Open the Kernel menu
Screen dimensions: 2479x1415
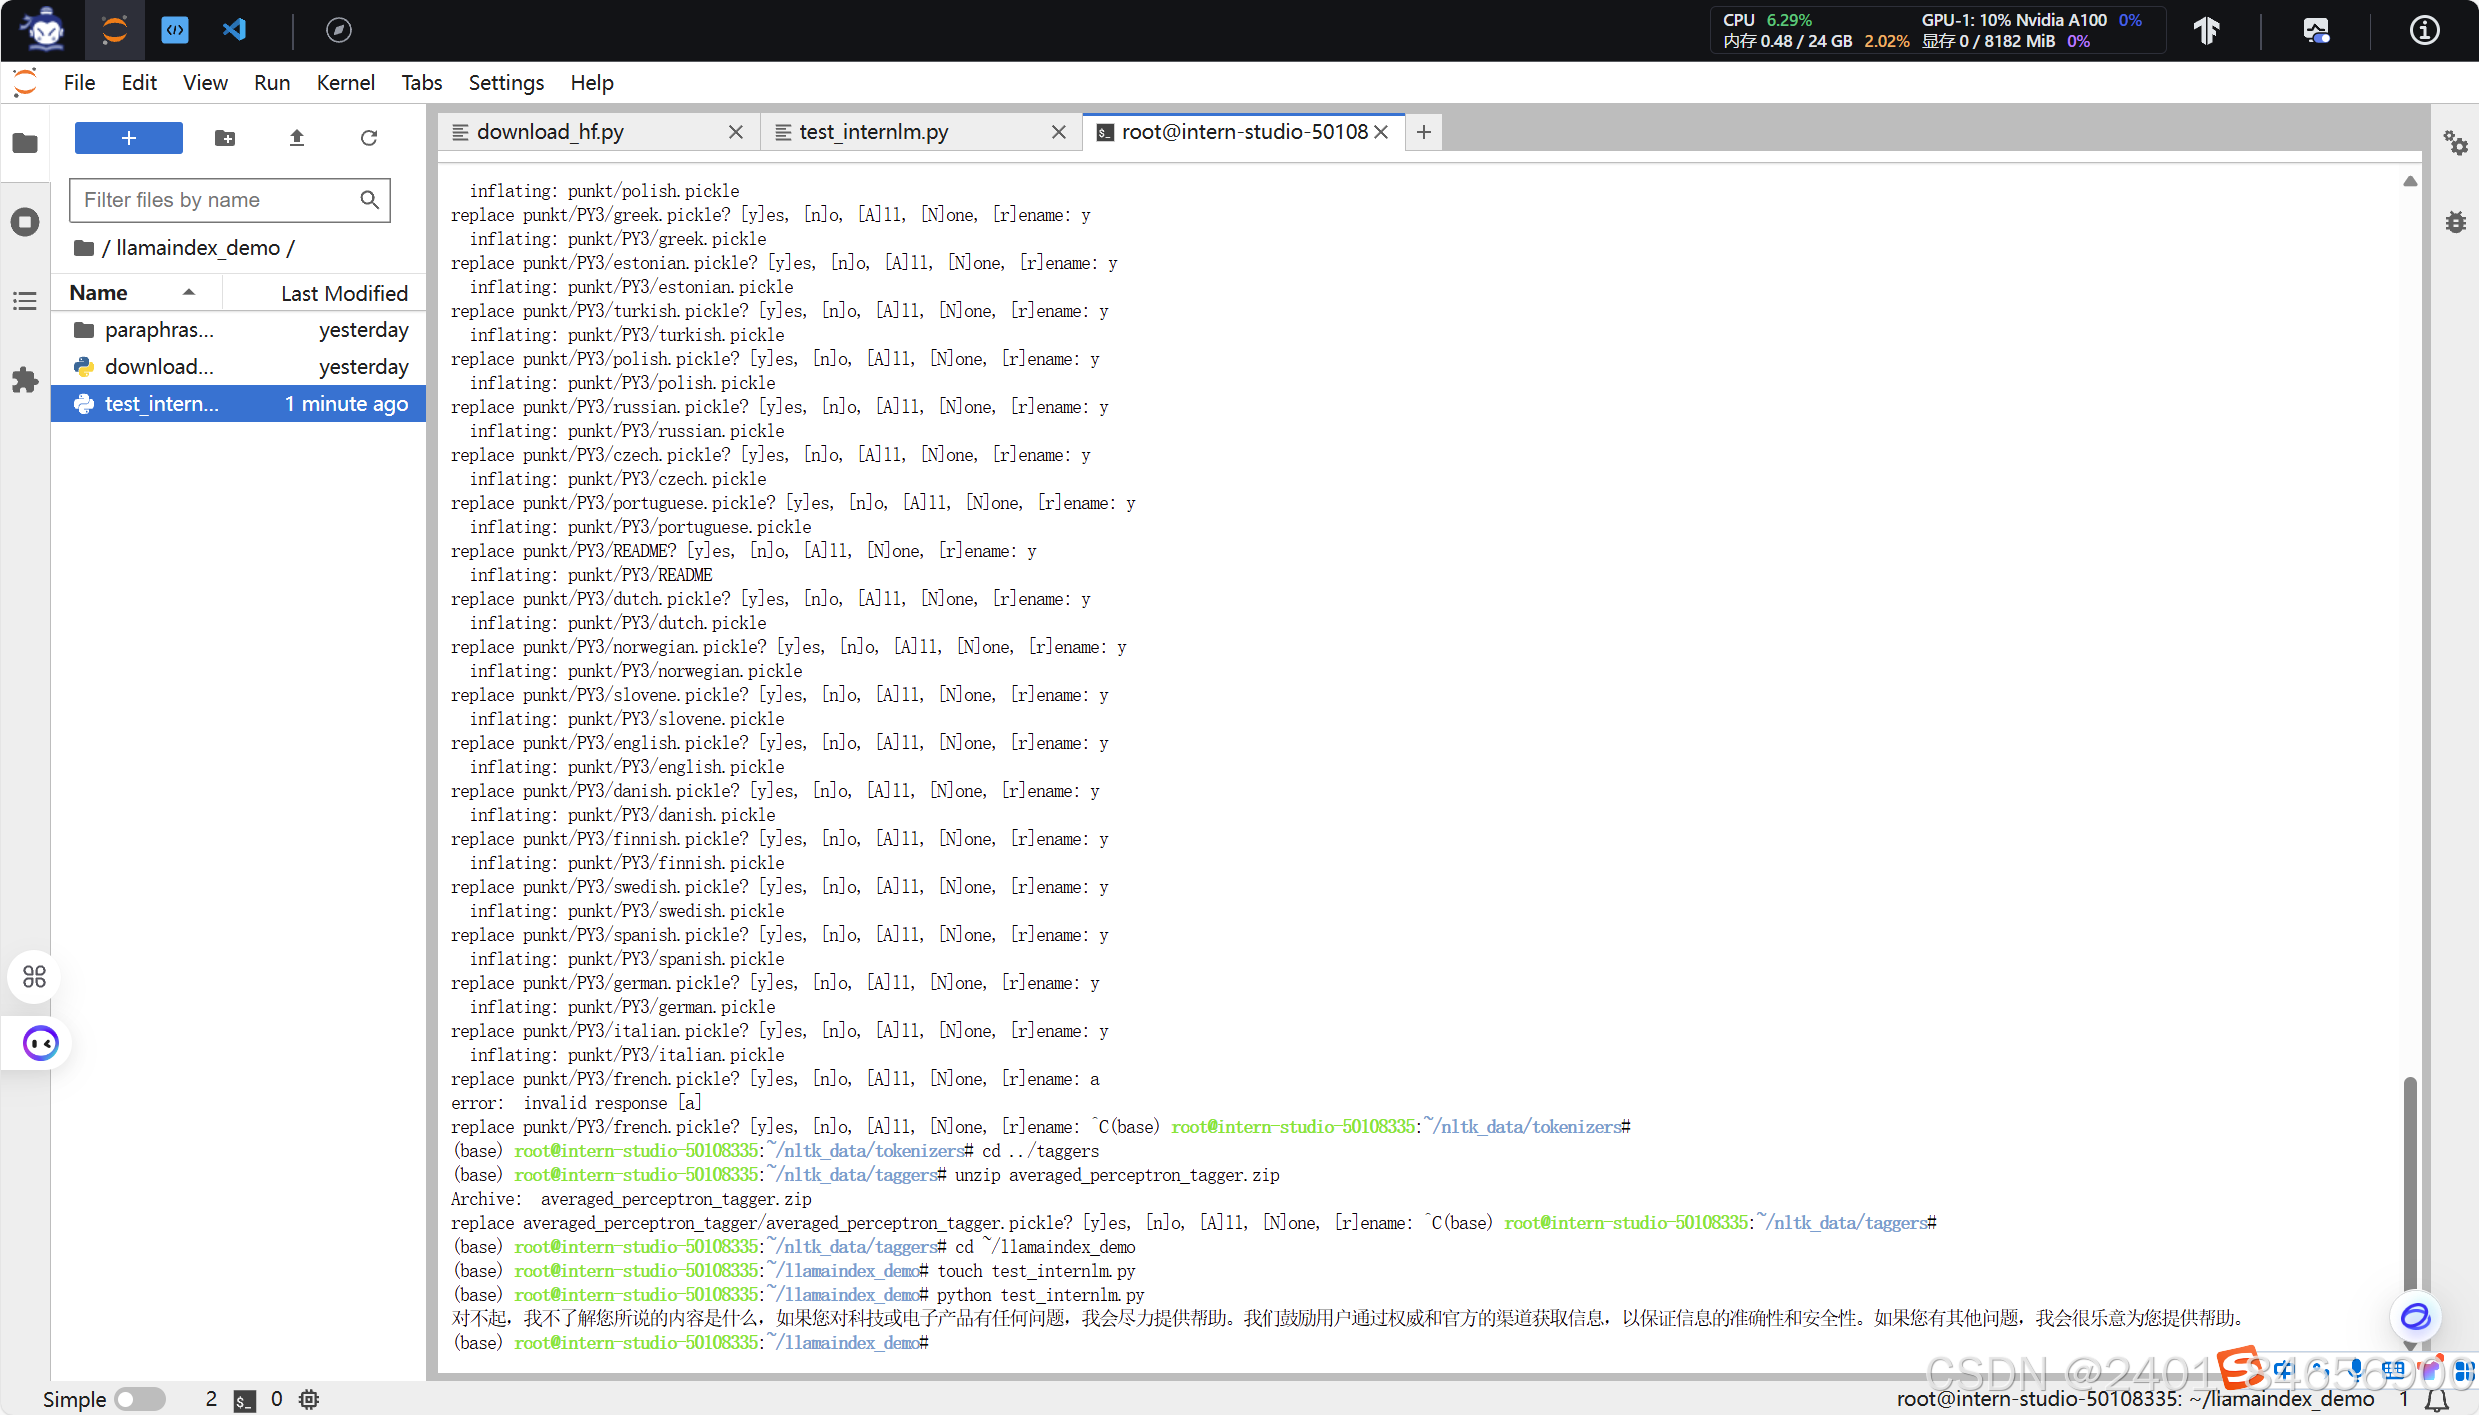point(345,83)
